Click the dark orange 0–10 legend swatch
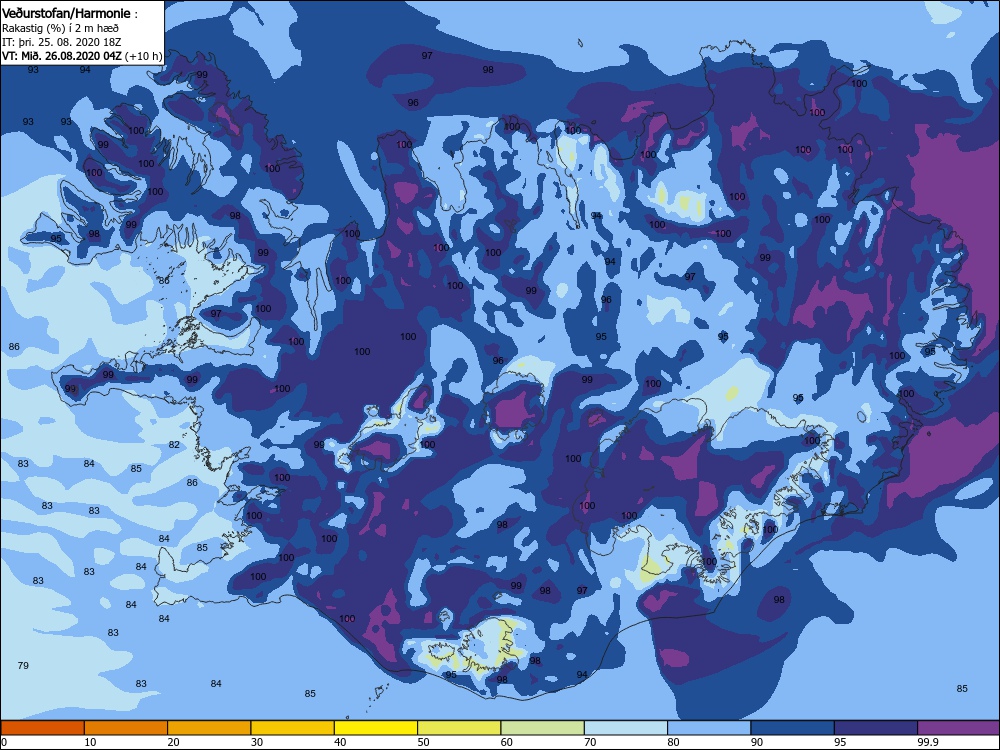 coord(42,728)
